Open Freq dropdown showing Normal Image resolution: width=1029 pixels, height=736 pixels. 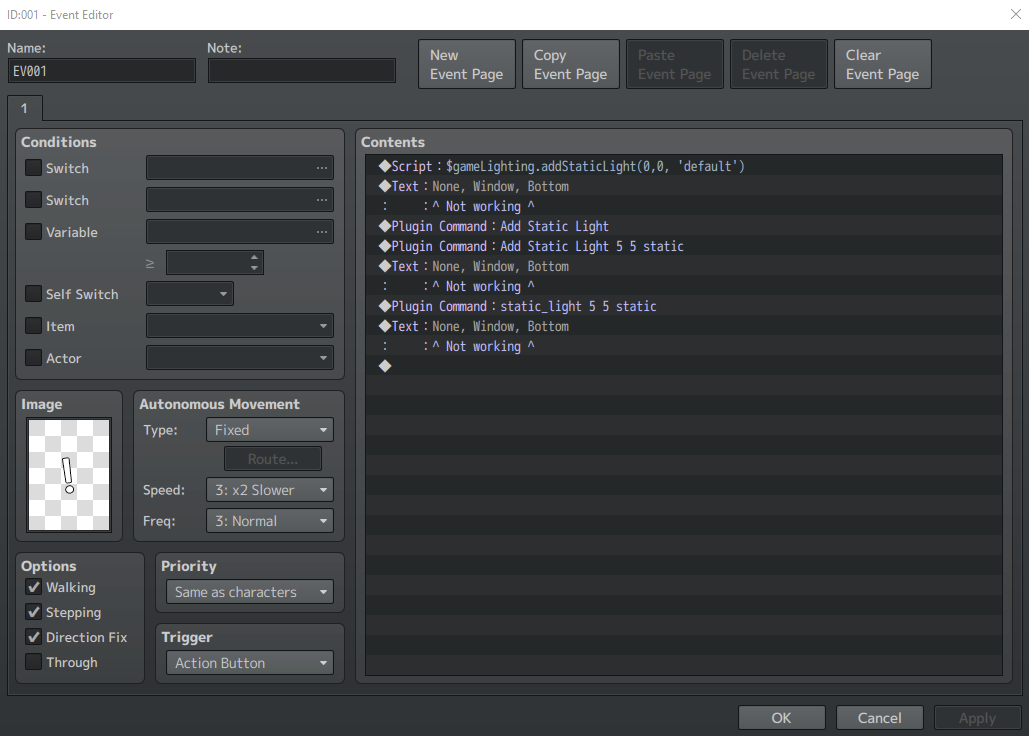pos(270,521)
